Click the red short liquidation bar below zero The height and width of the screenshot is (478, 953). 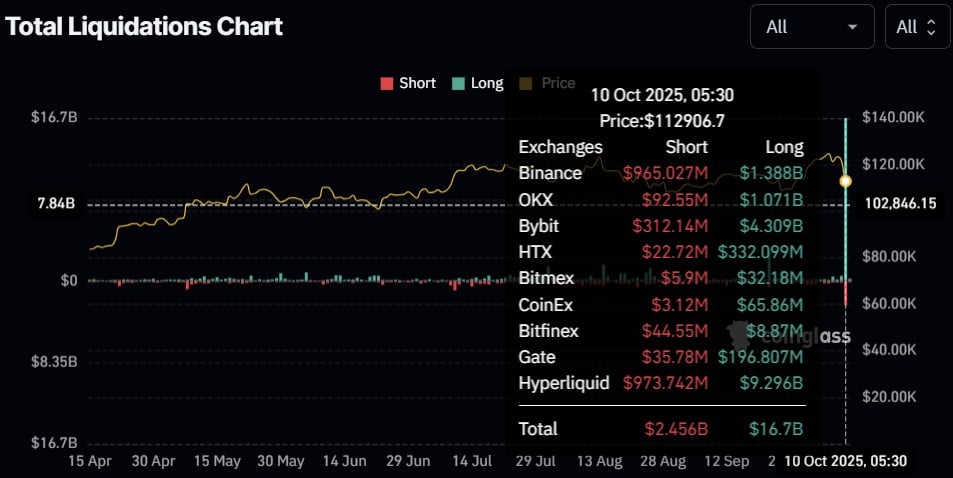click(846, 293)
